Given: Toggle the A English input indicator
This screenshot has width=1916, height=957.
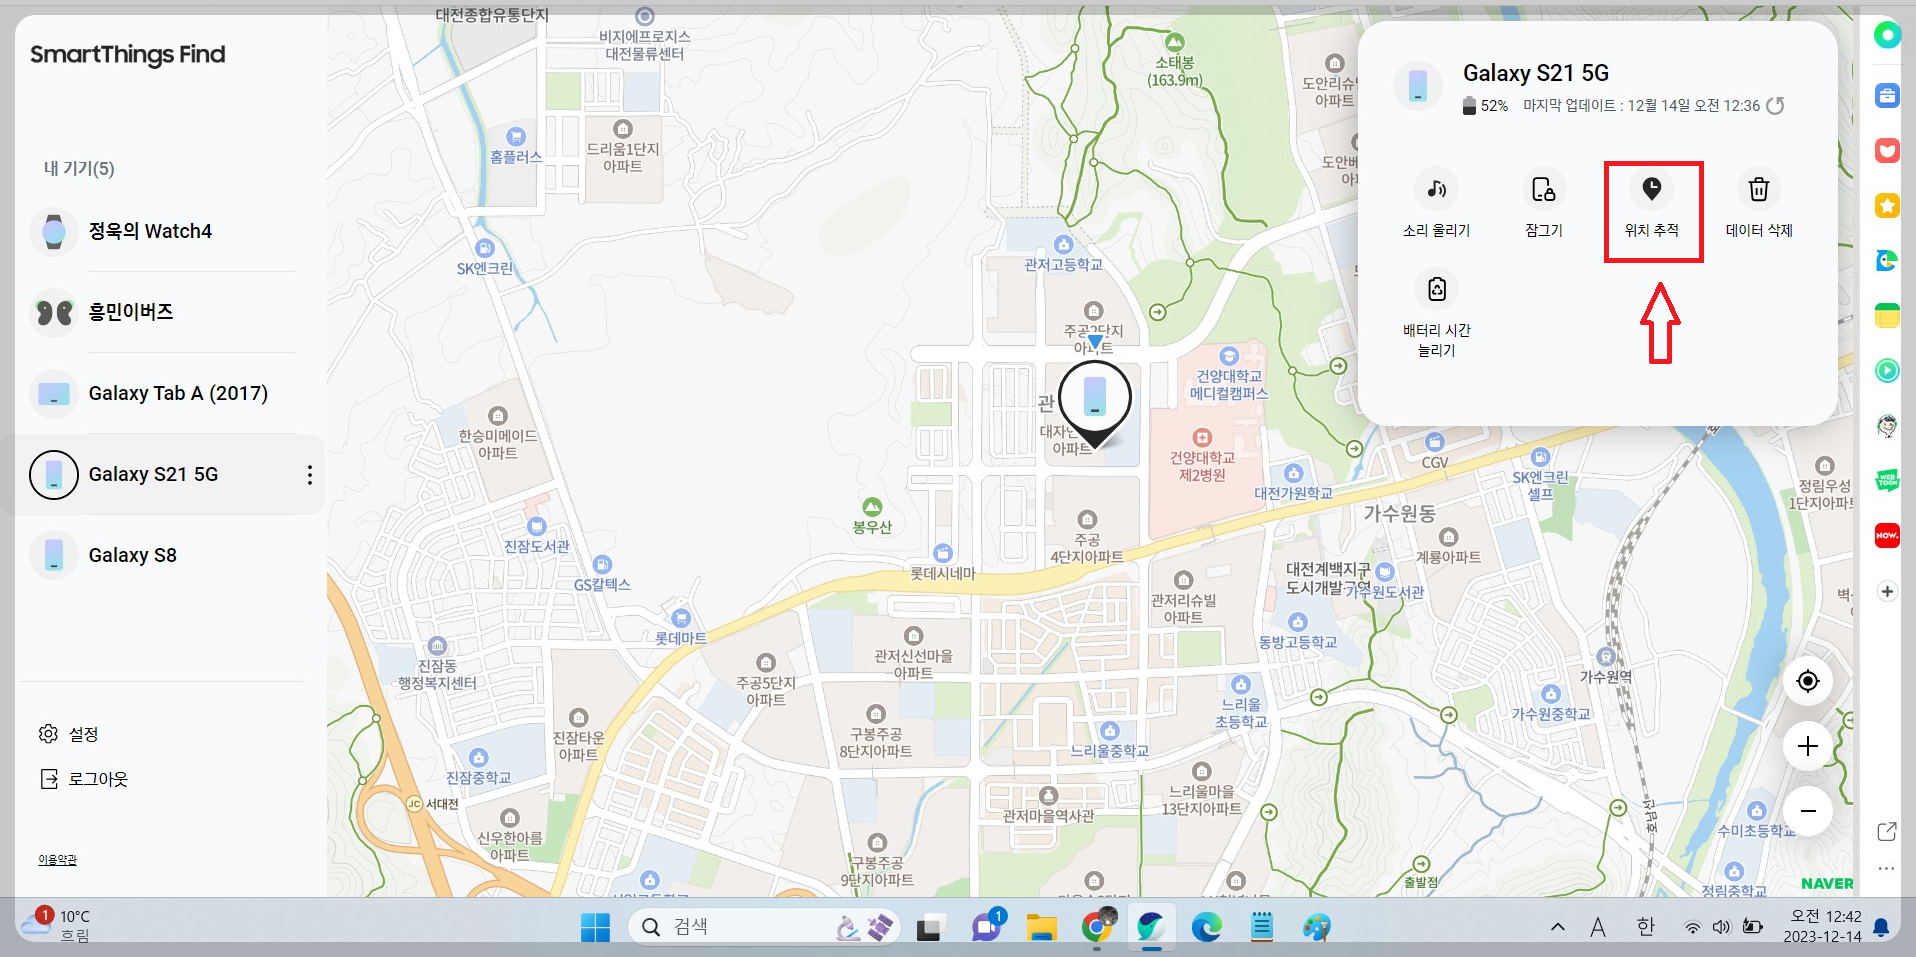Looking at the screenshot, I should [1598, 927].
